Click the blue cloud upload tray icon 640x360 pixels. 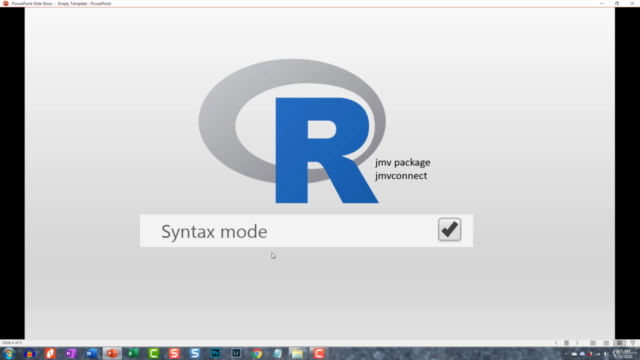582,354
